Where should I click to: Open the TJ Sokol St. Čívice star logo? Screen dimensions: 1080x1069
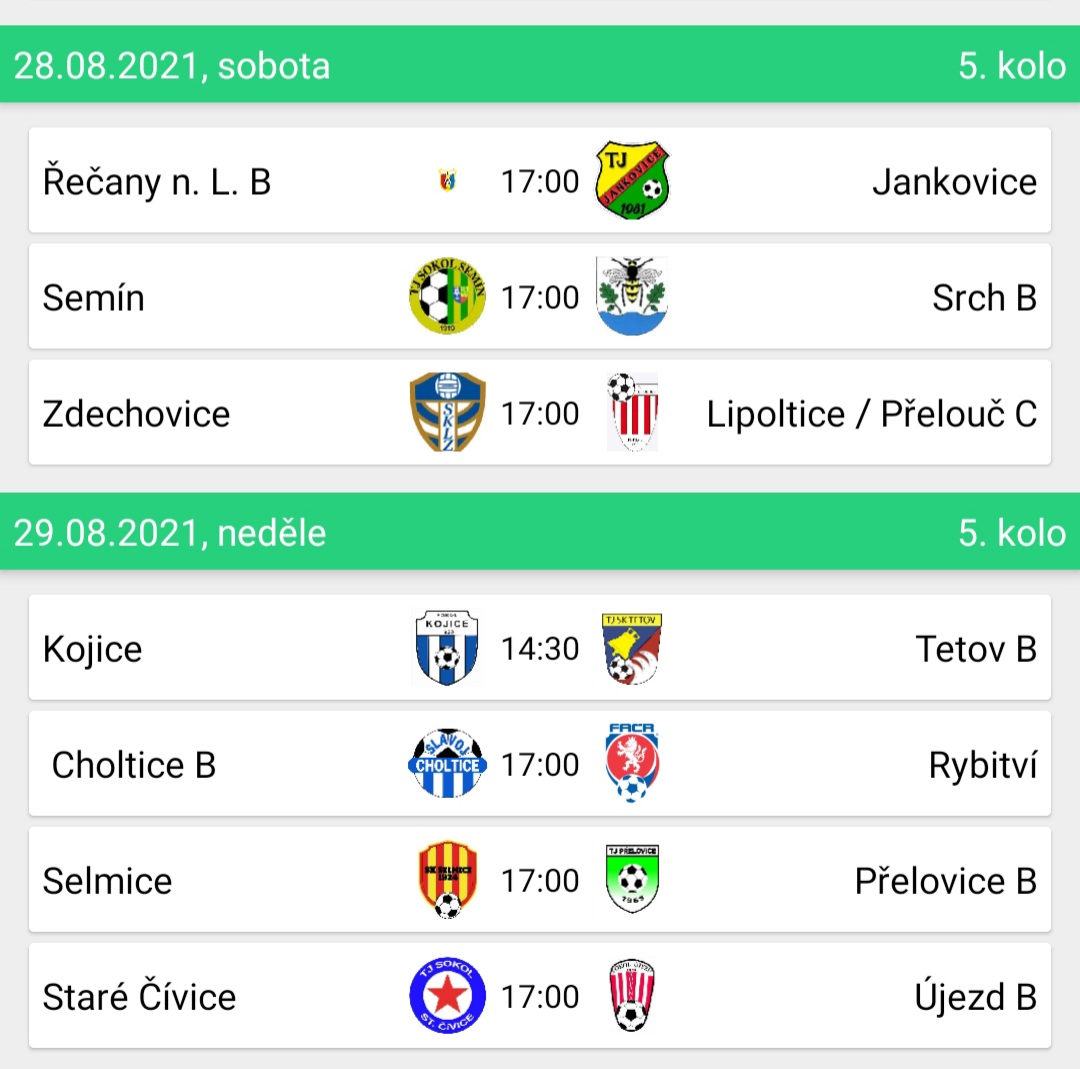[x=447, y=995]
